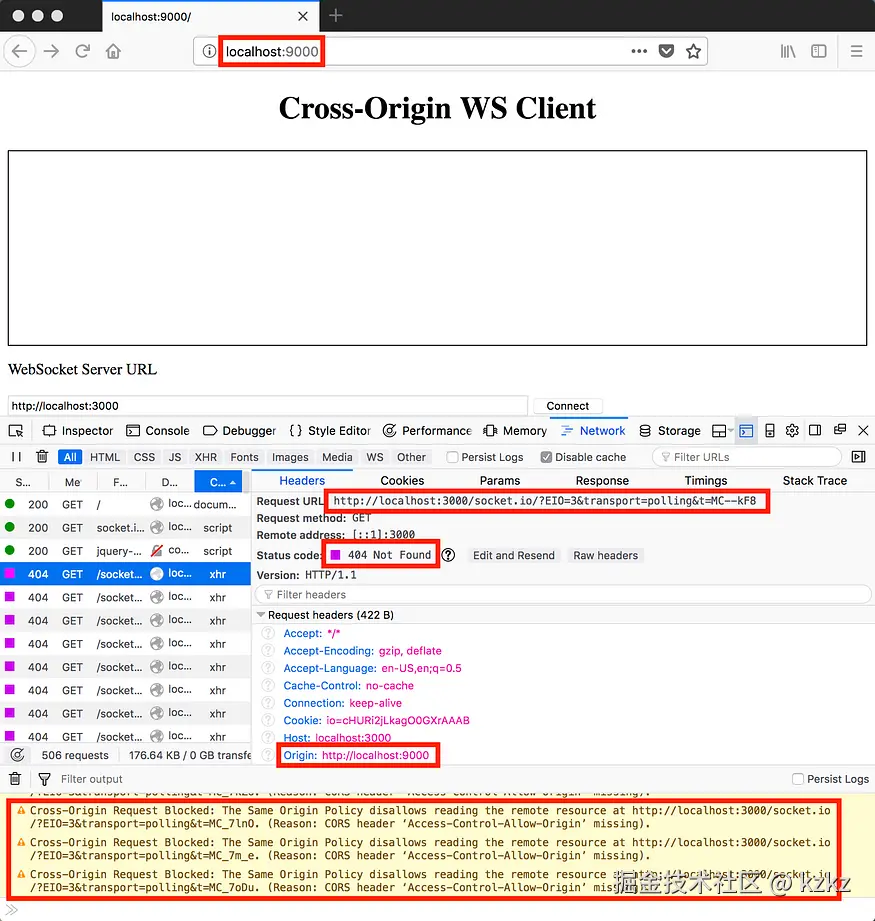Screen dimensions: 875x921
Task: Focus the WebSocket Server URL input field
Action: click(x=268, y=406)
